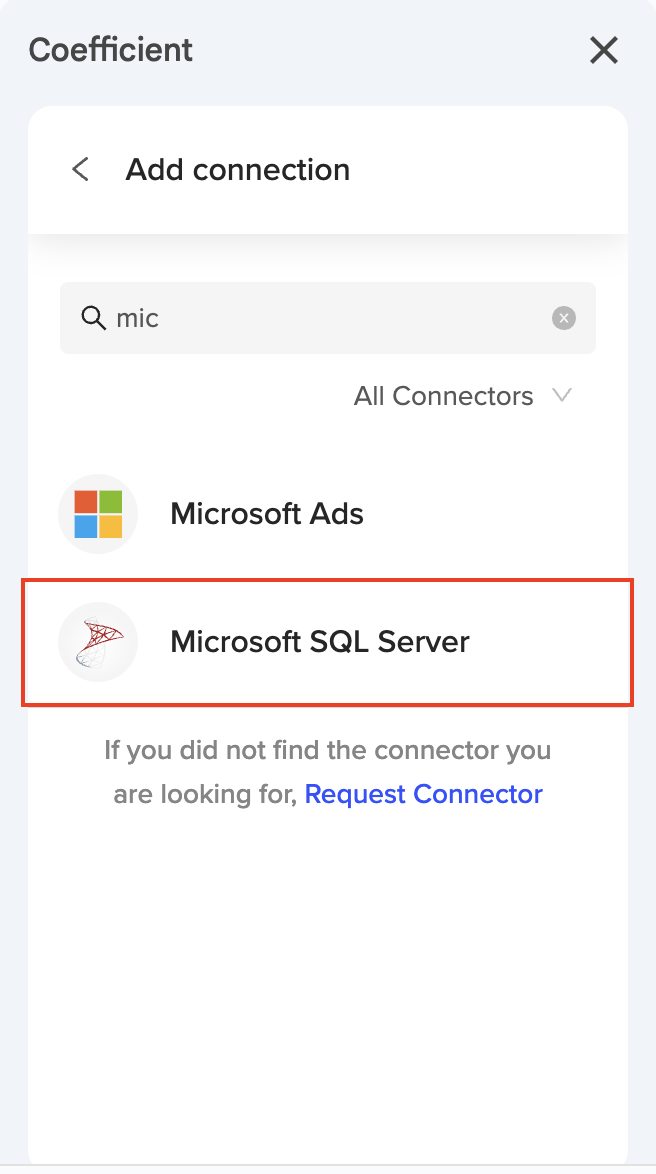Click the typed text "mic" in search
656x1174 pixels.
click(x=138, y=318)
